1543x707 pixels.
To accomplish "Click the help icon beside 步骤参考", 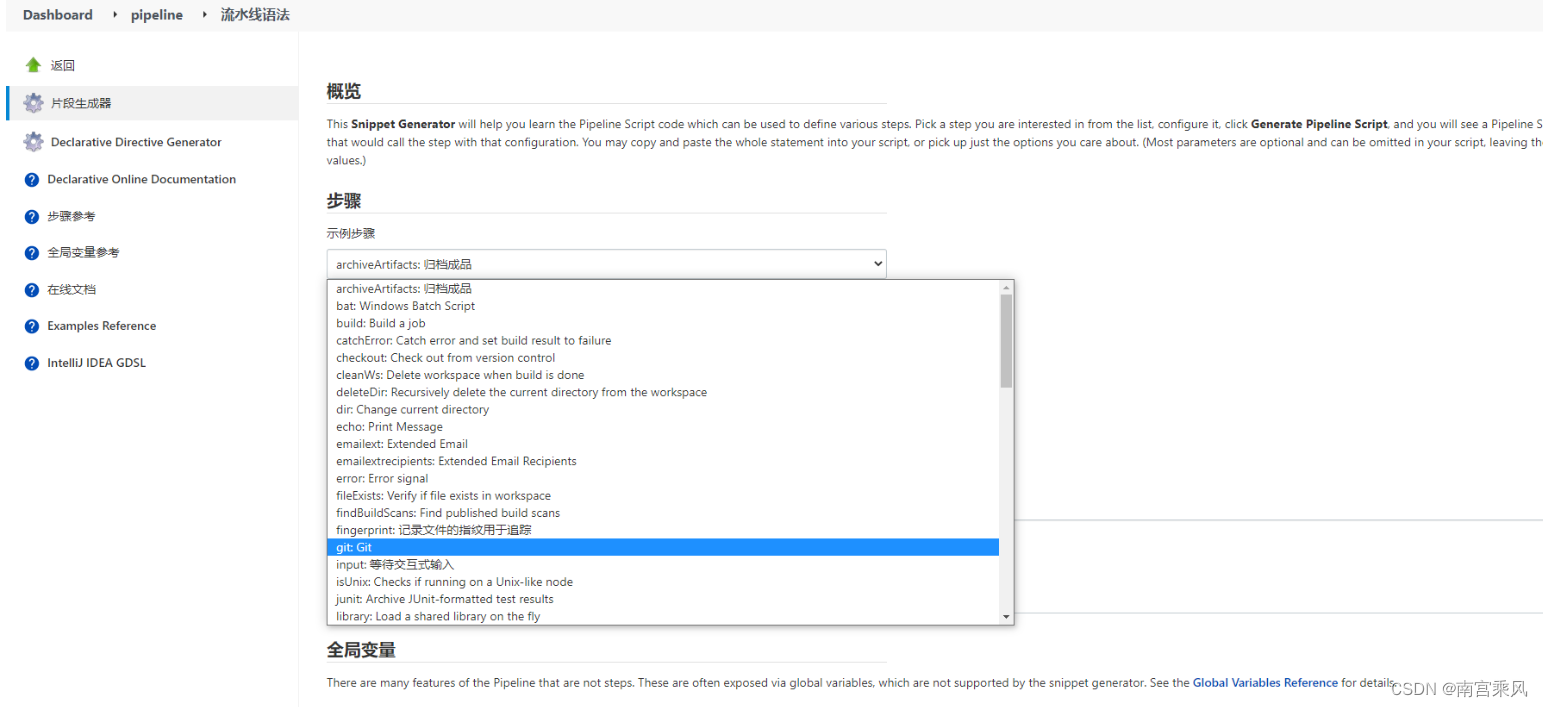I will coord(32,217).
